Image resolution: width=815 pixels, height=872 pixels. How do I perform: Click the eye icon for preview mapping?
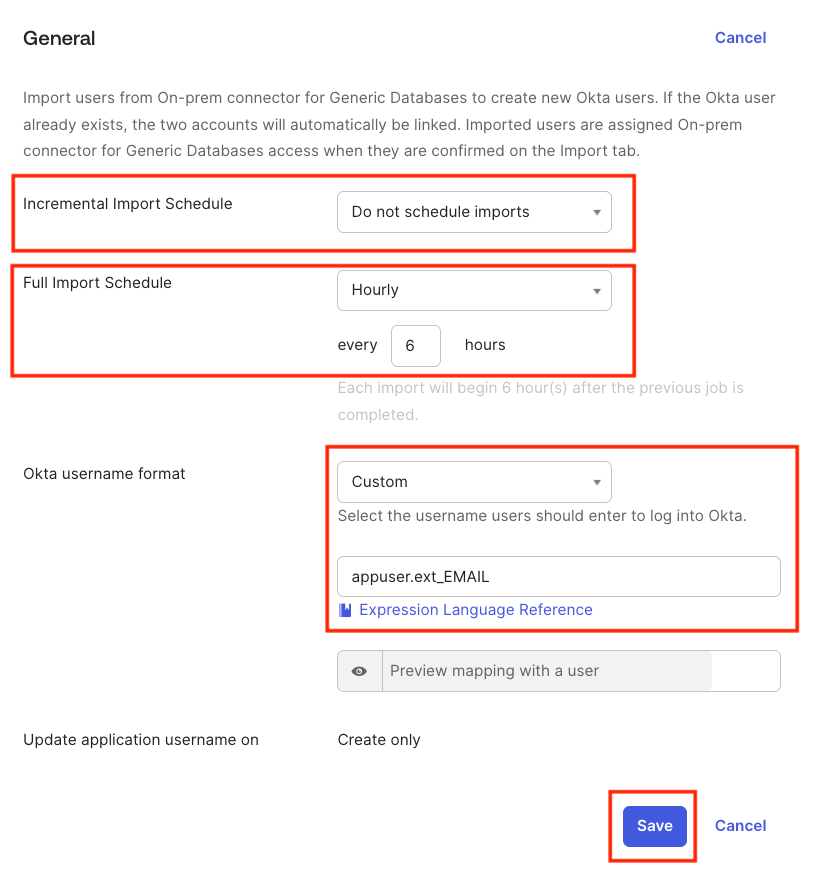click(x=360, y=671)
